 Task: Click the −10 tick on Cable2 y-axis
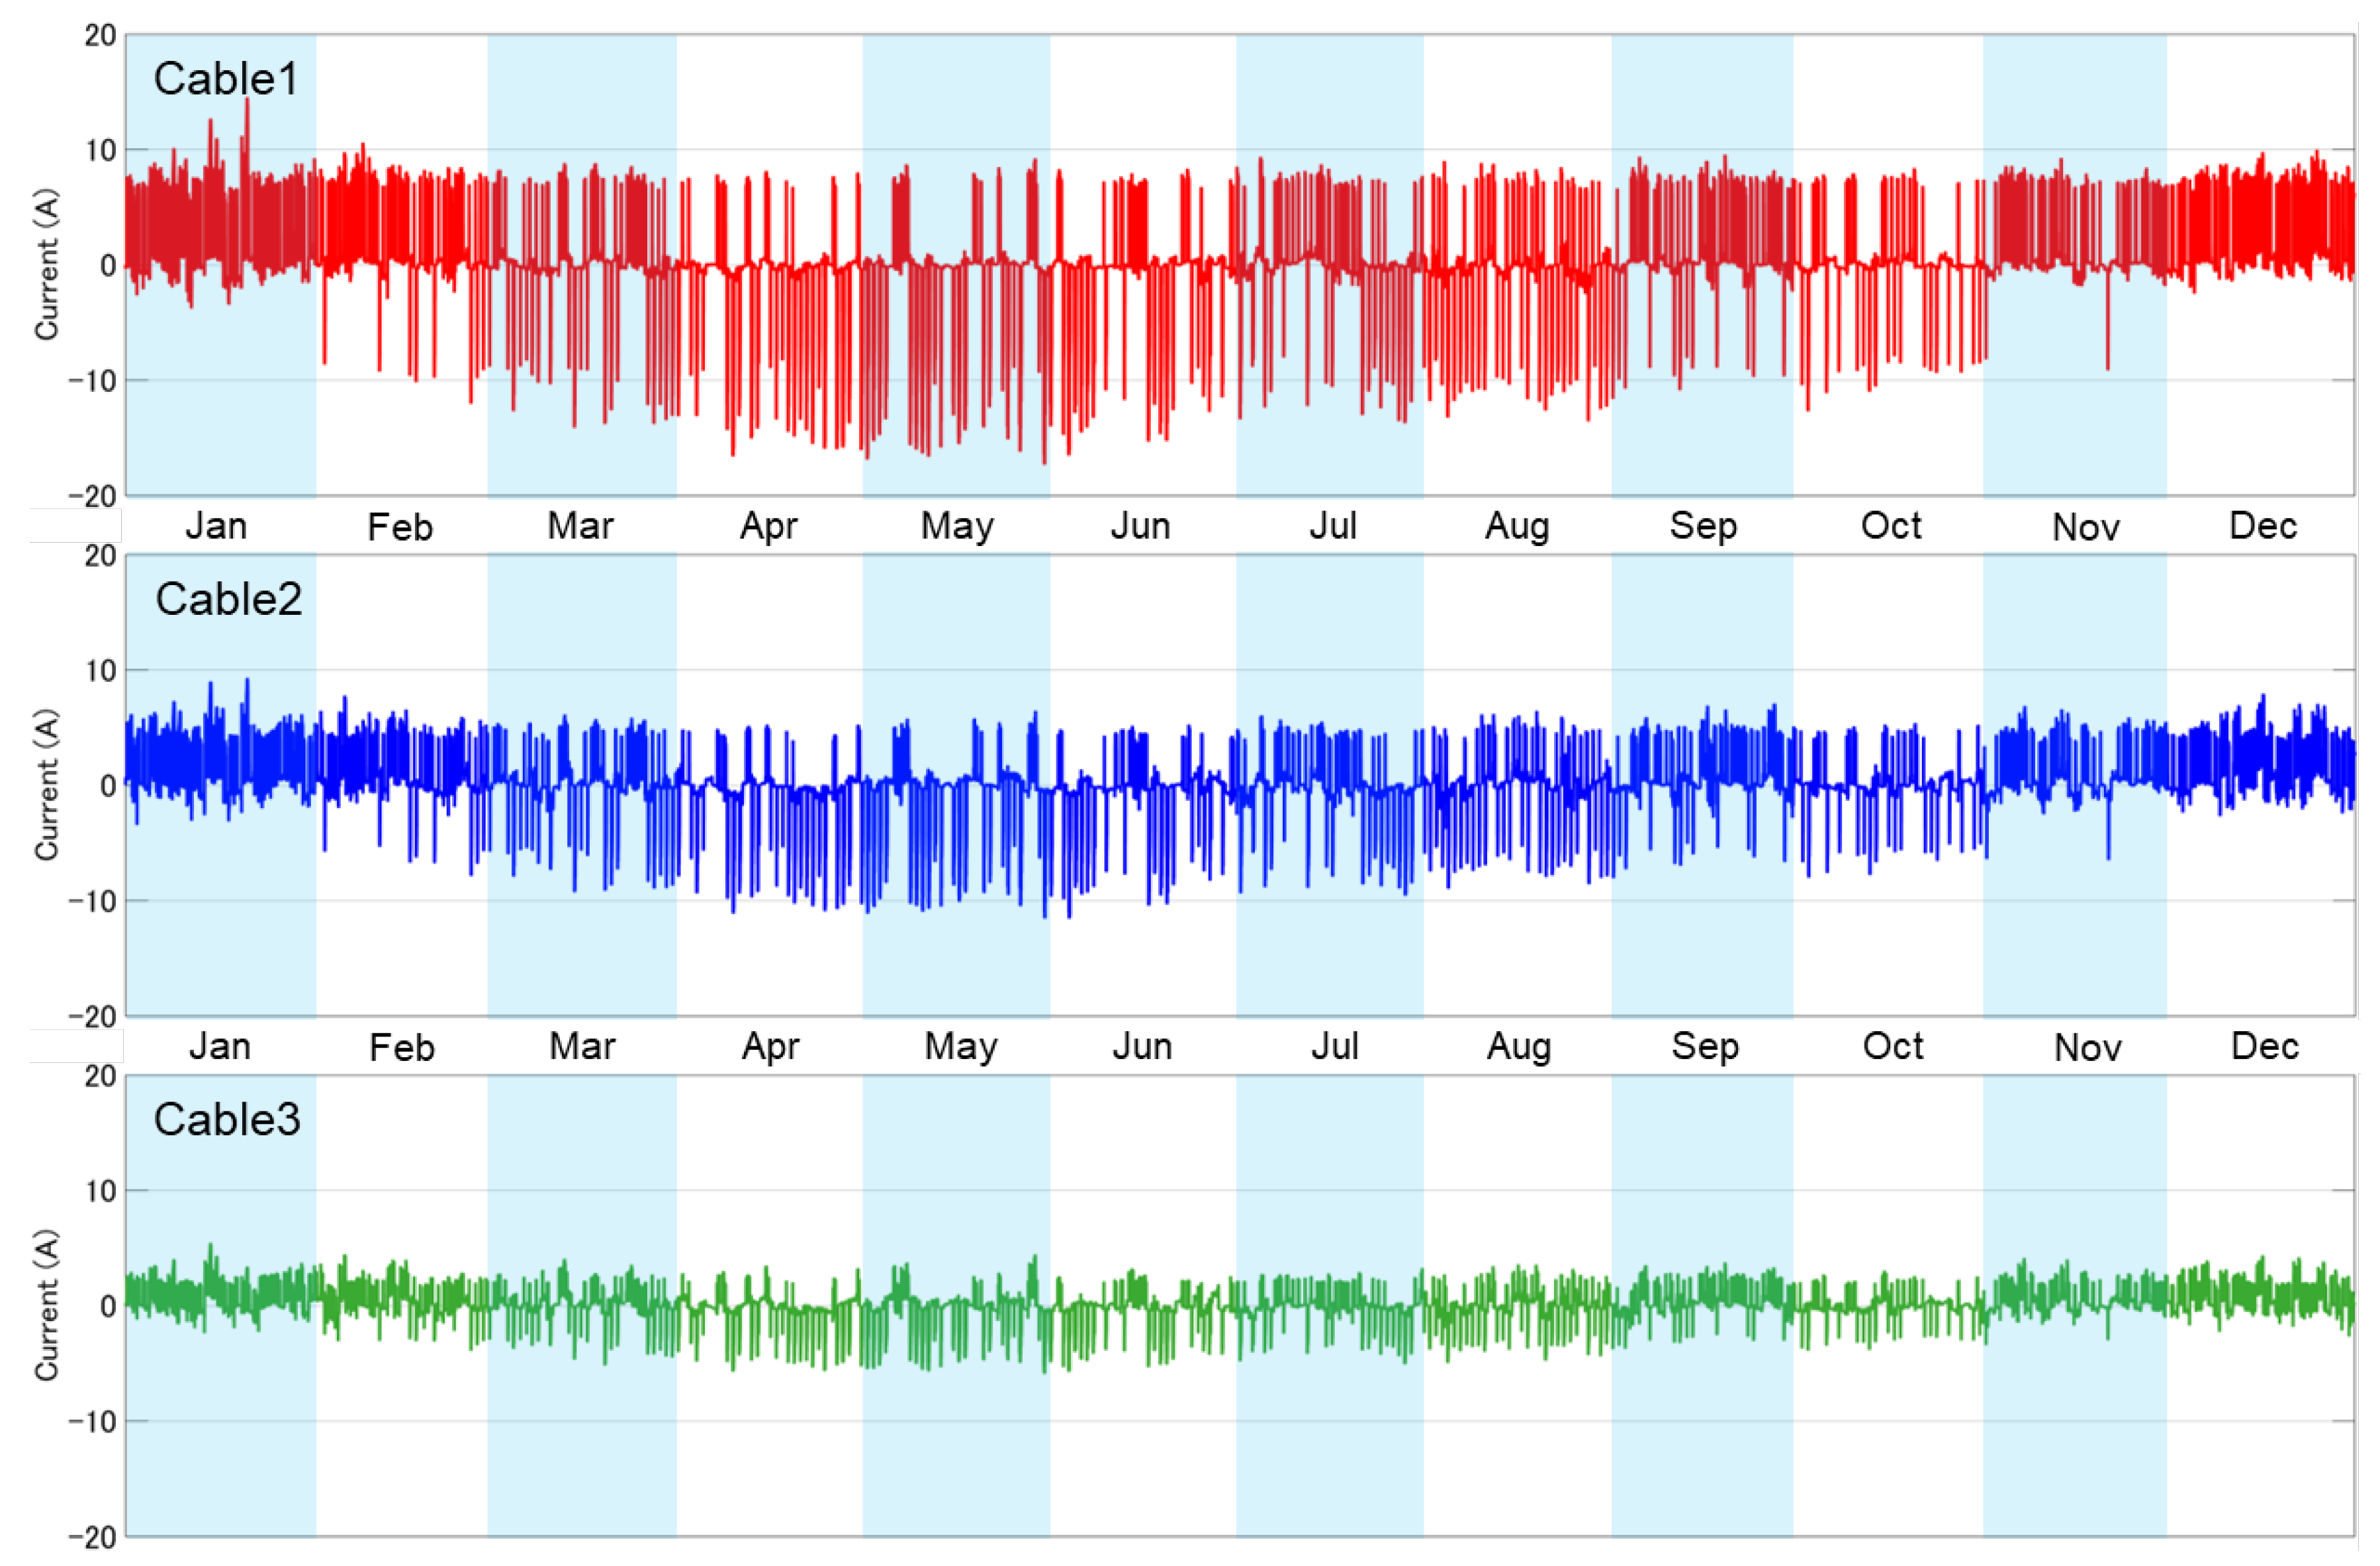coord(92,901)
